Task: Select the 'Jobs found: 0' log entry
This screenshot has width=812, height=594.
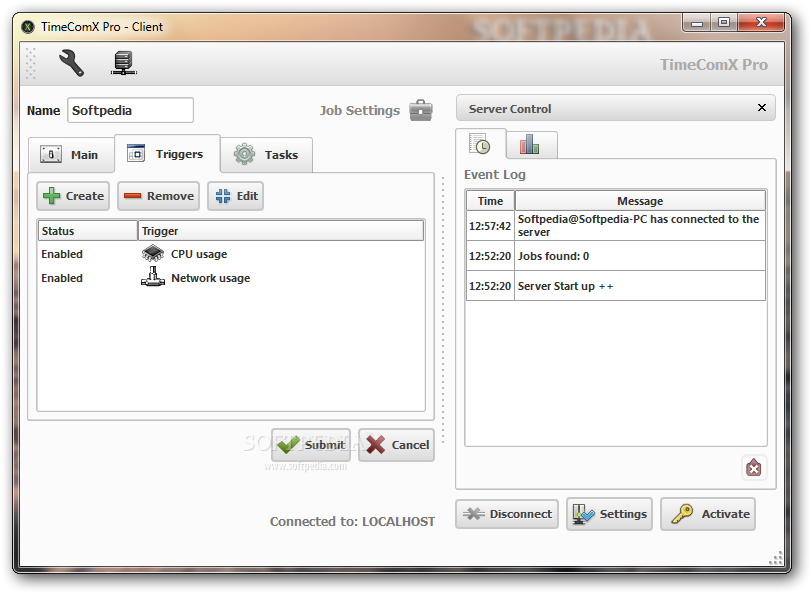Action: pyautogui.click(x=616, y=256)
